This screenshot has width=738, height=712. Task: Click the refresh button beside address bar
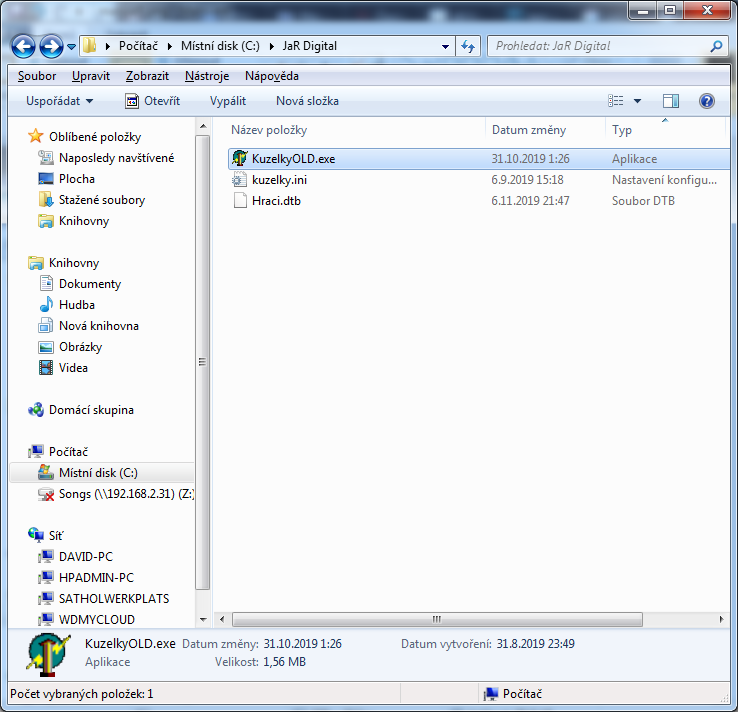point(468,46)
